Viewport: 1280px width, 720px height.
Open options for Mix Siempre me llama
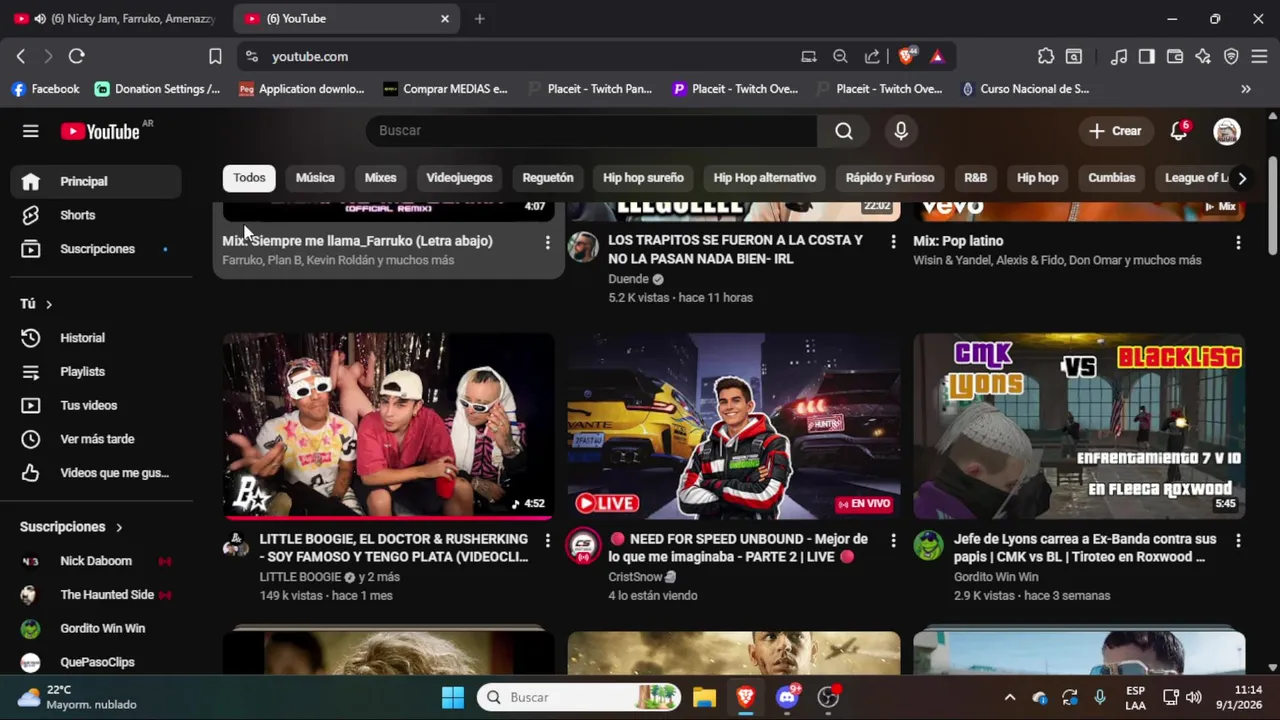click(547, 242)
